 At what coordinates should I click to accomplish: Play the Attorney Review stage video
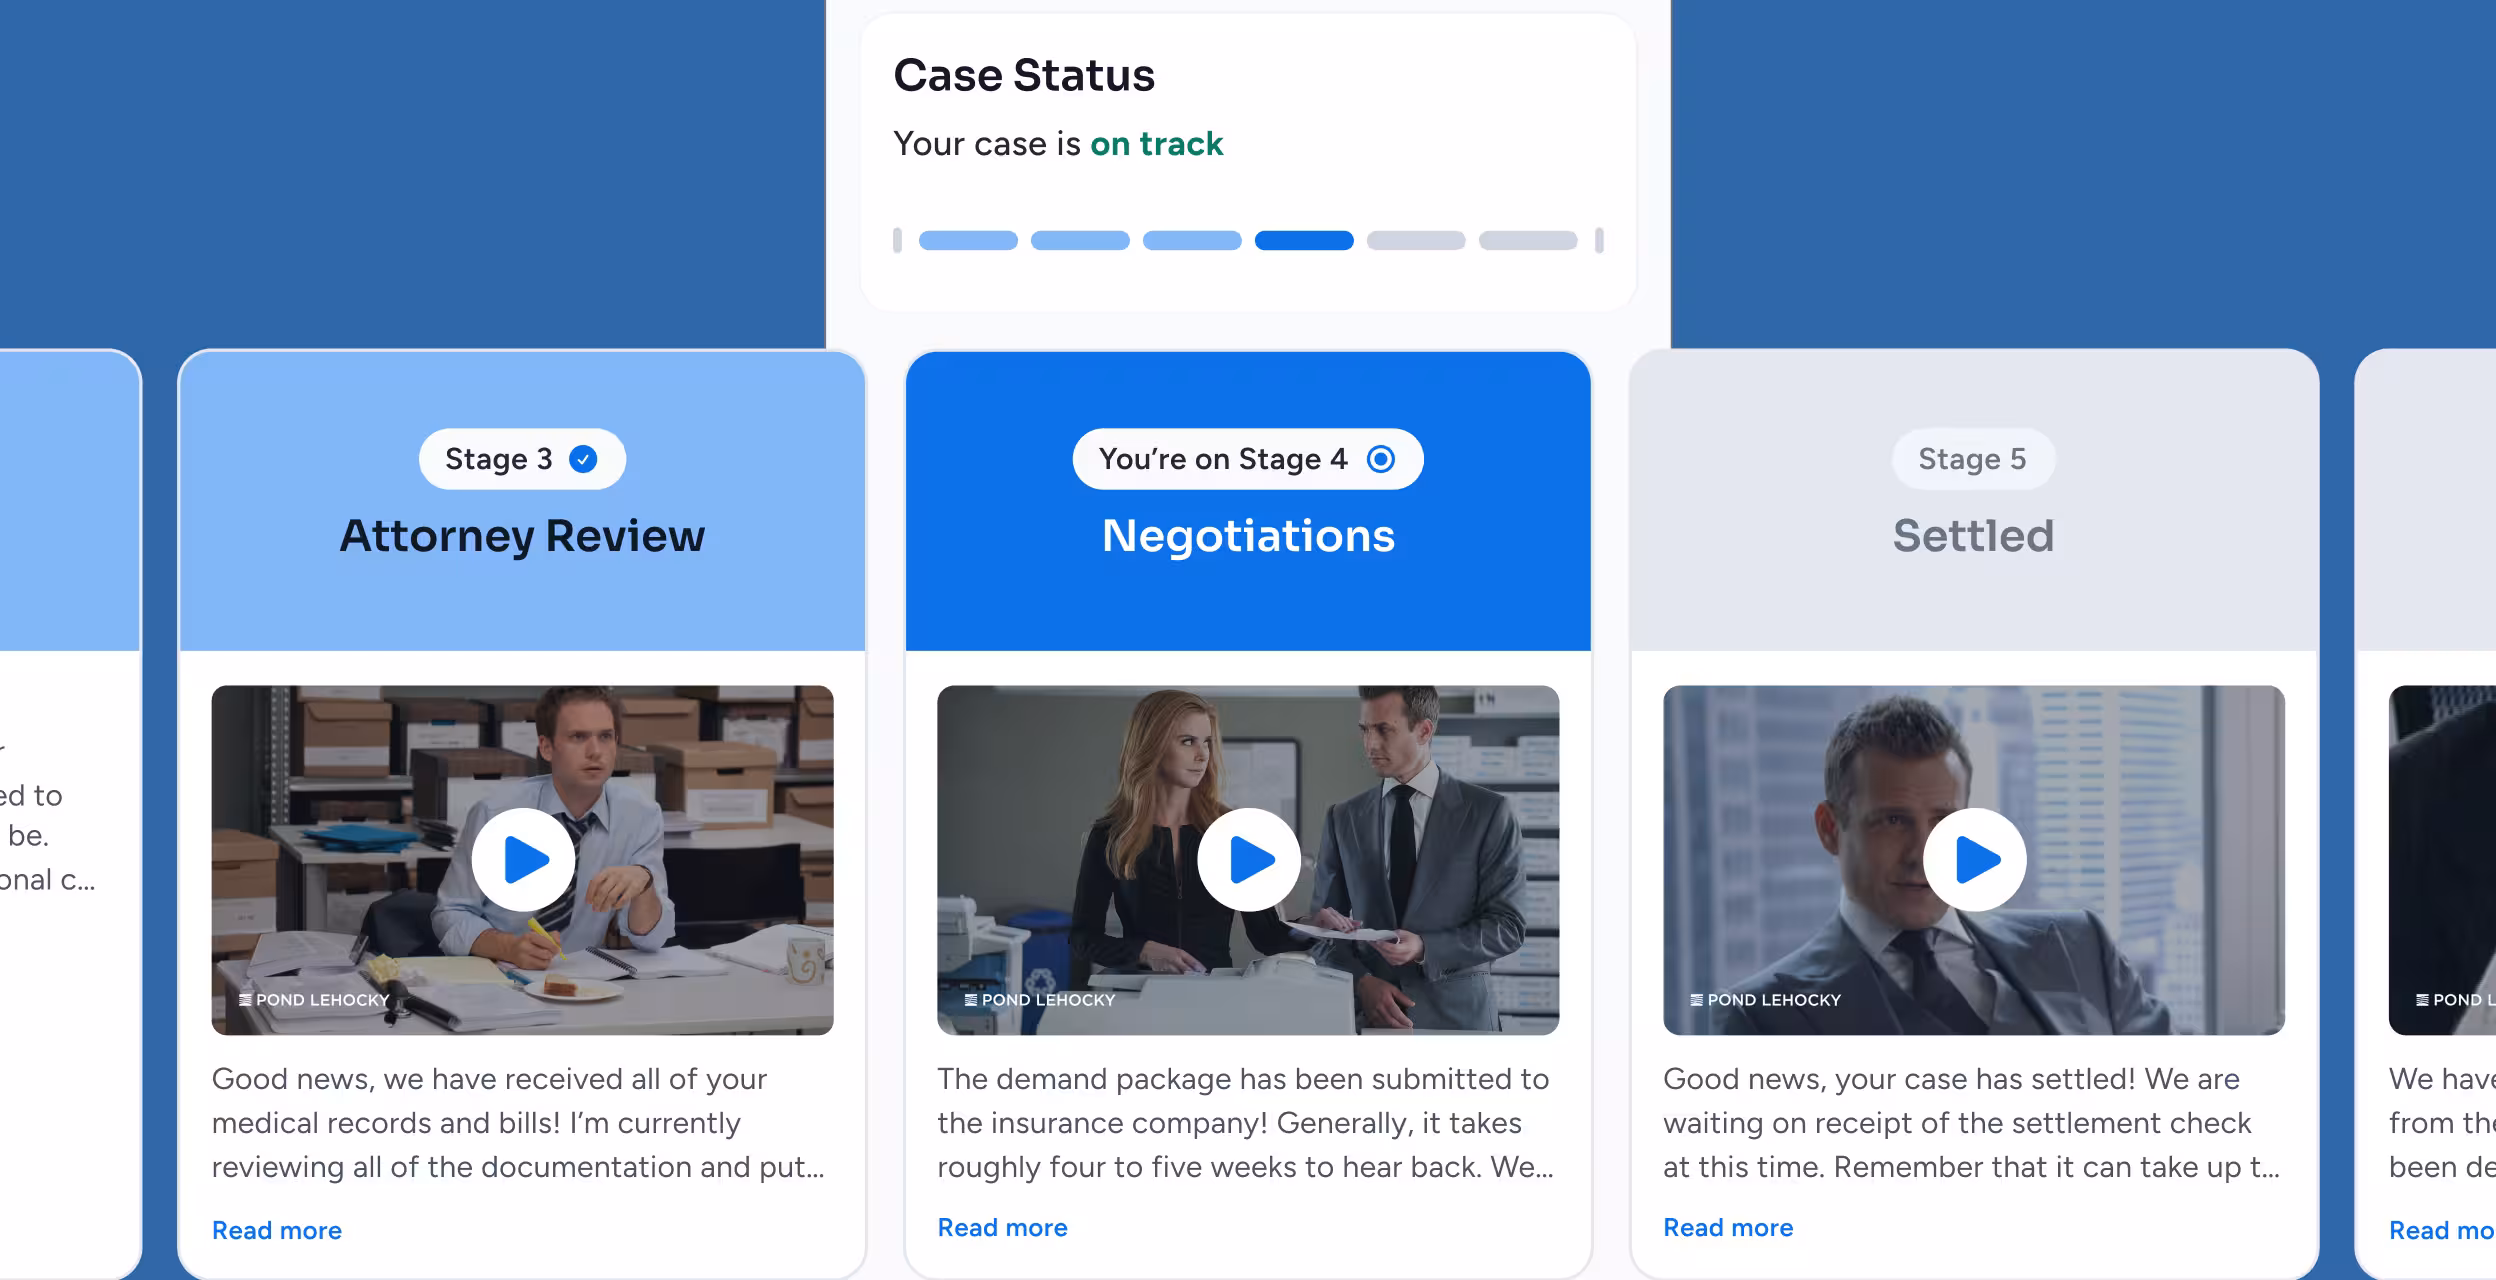pos(523,857)
